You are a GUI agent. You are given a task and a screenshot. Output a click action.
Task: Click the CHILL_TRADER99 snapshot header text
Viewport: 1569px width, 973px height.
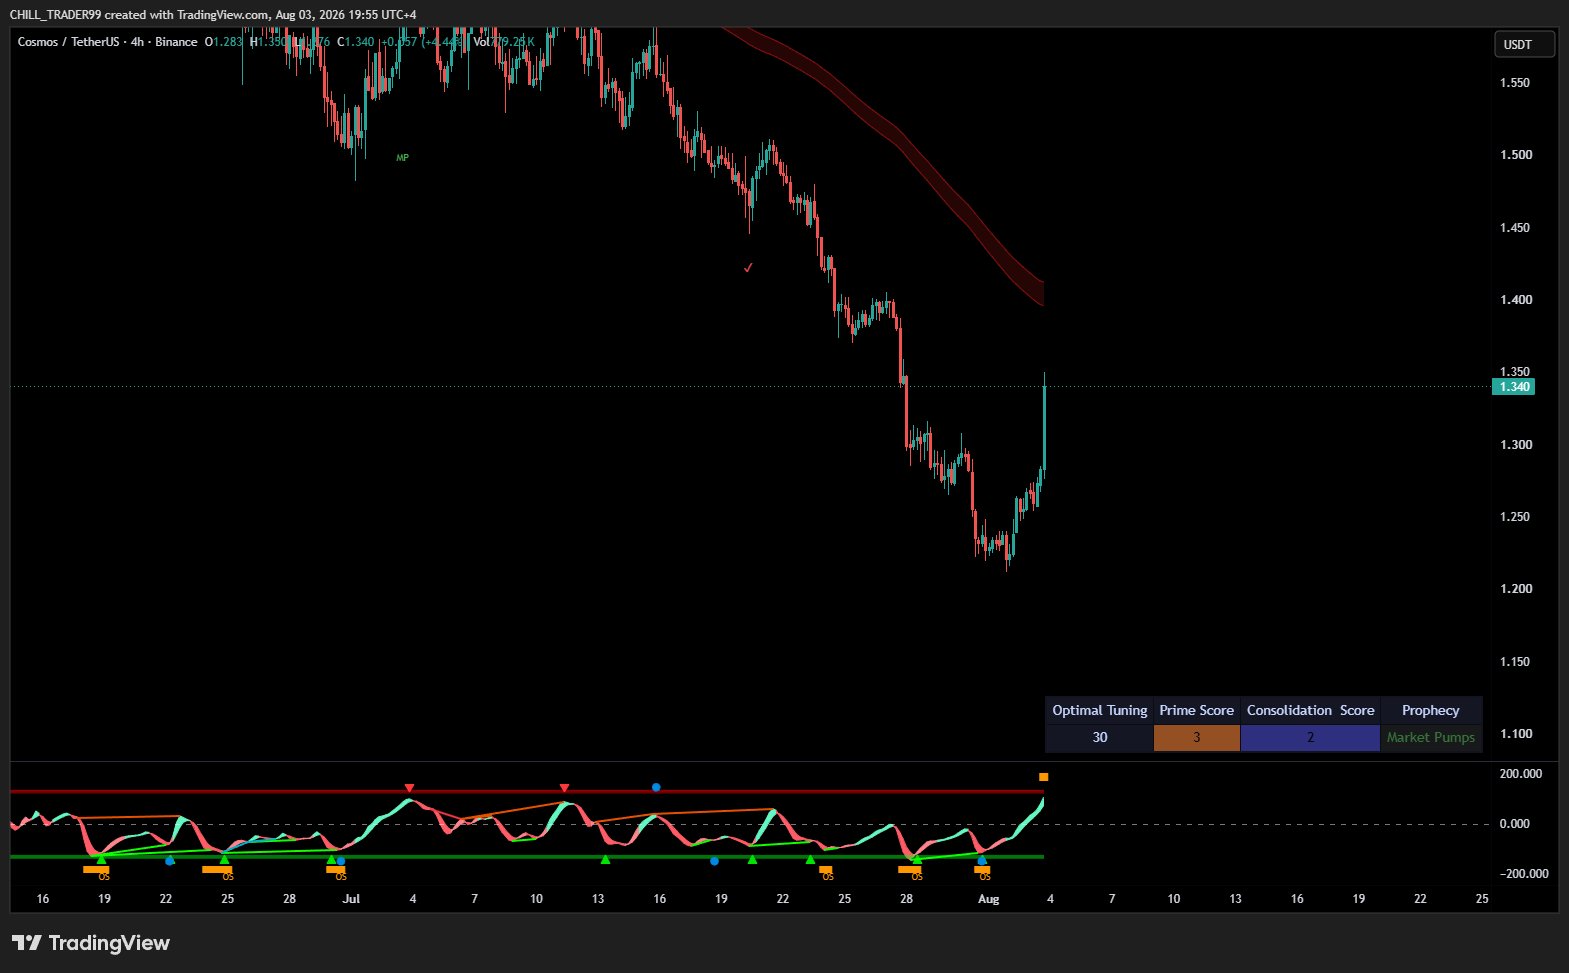(x=213, y=15)
